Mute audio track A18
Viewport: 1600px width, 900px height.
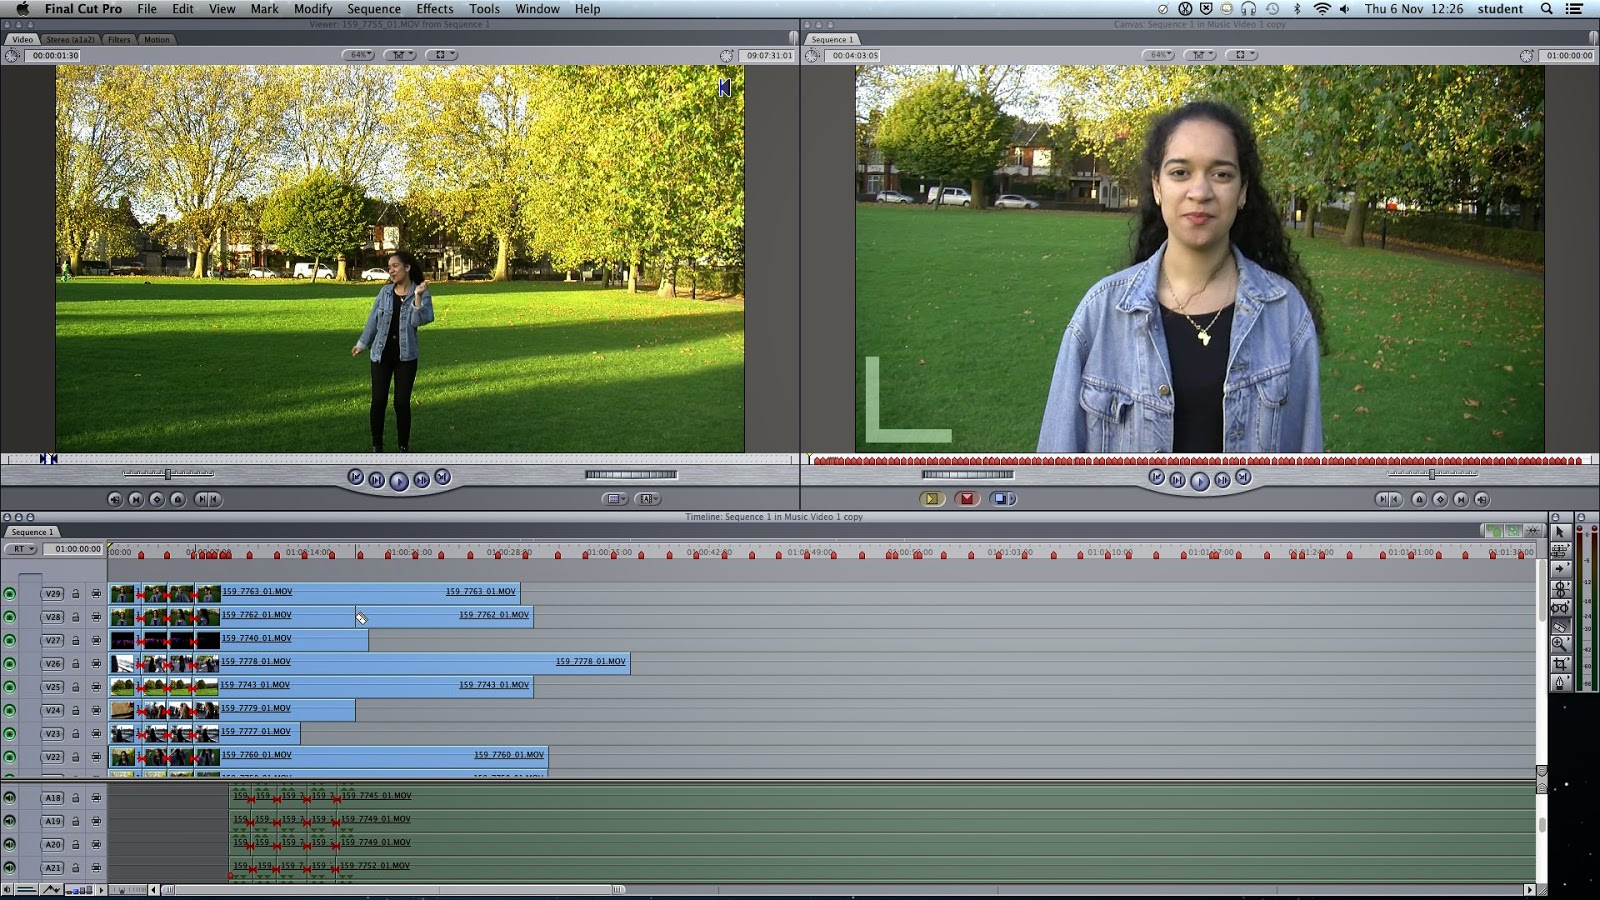[10, 798]
